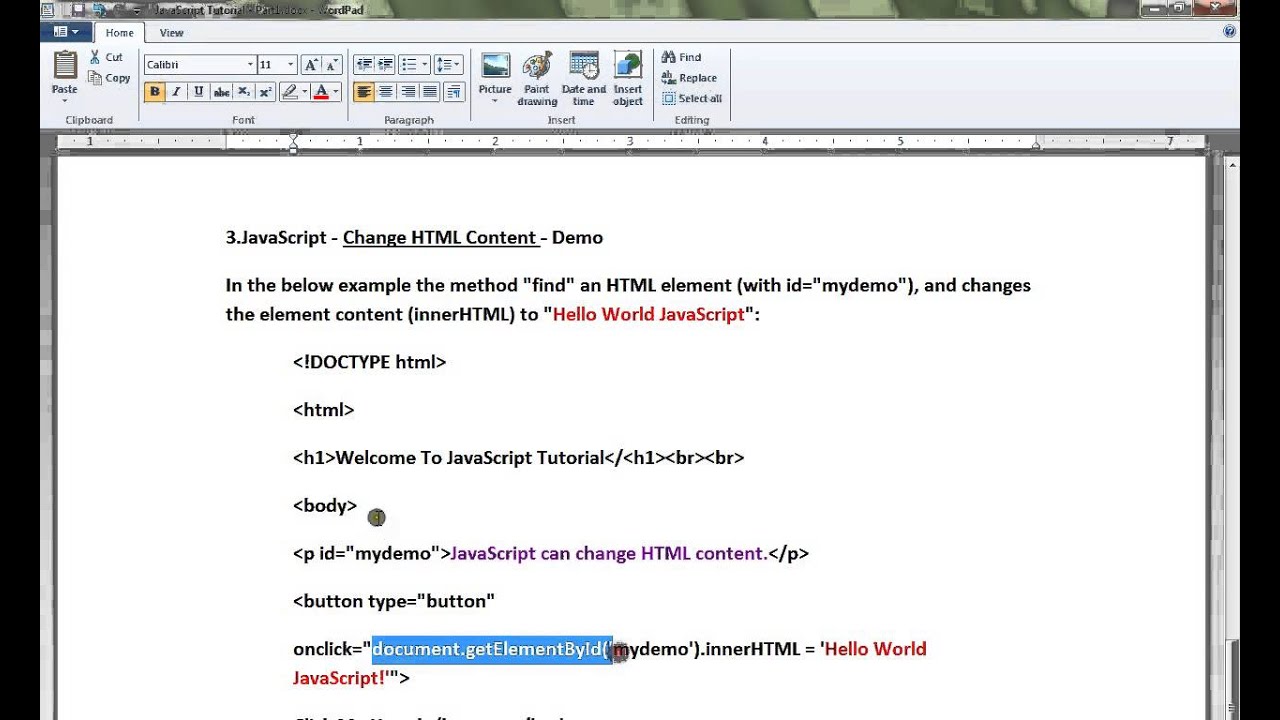Screen dimensions: 1280x720
Task: Start a bulleted list
Action: (x=408, y=64)
